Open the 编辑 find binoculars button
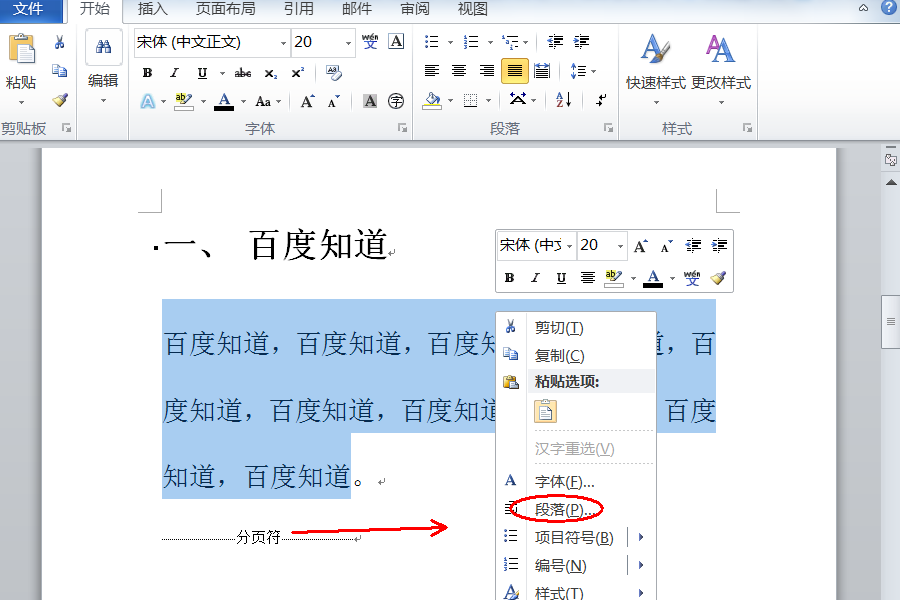 tap(103, 47)
